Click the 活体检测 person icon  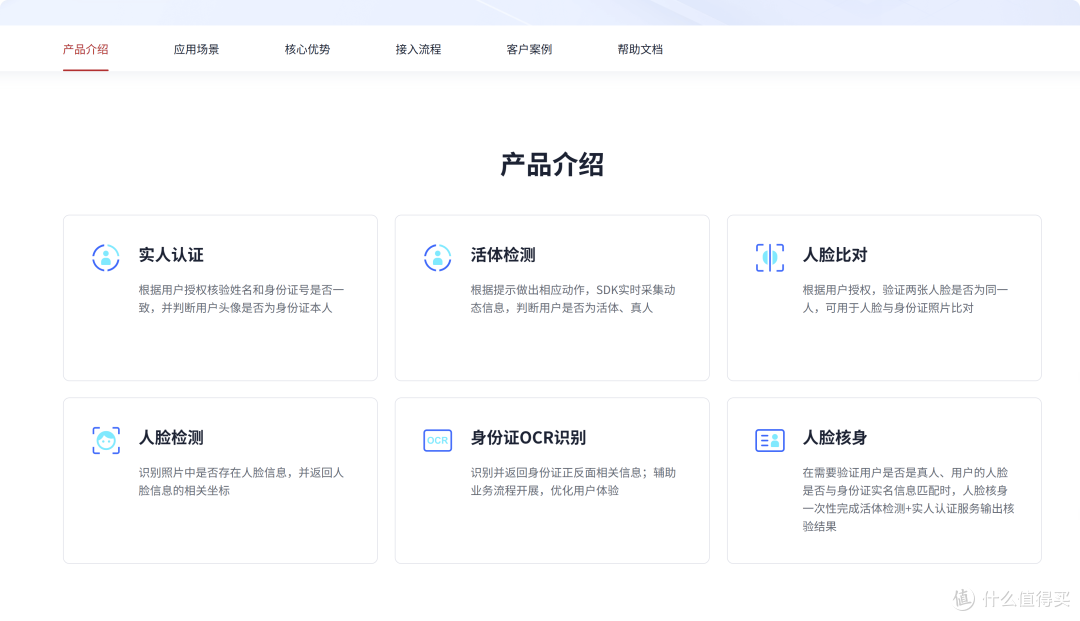[x=437, y=257]
